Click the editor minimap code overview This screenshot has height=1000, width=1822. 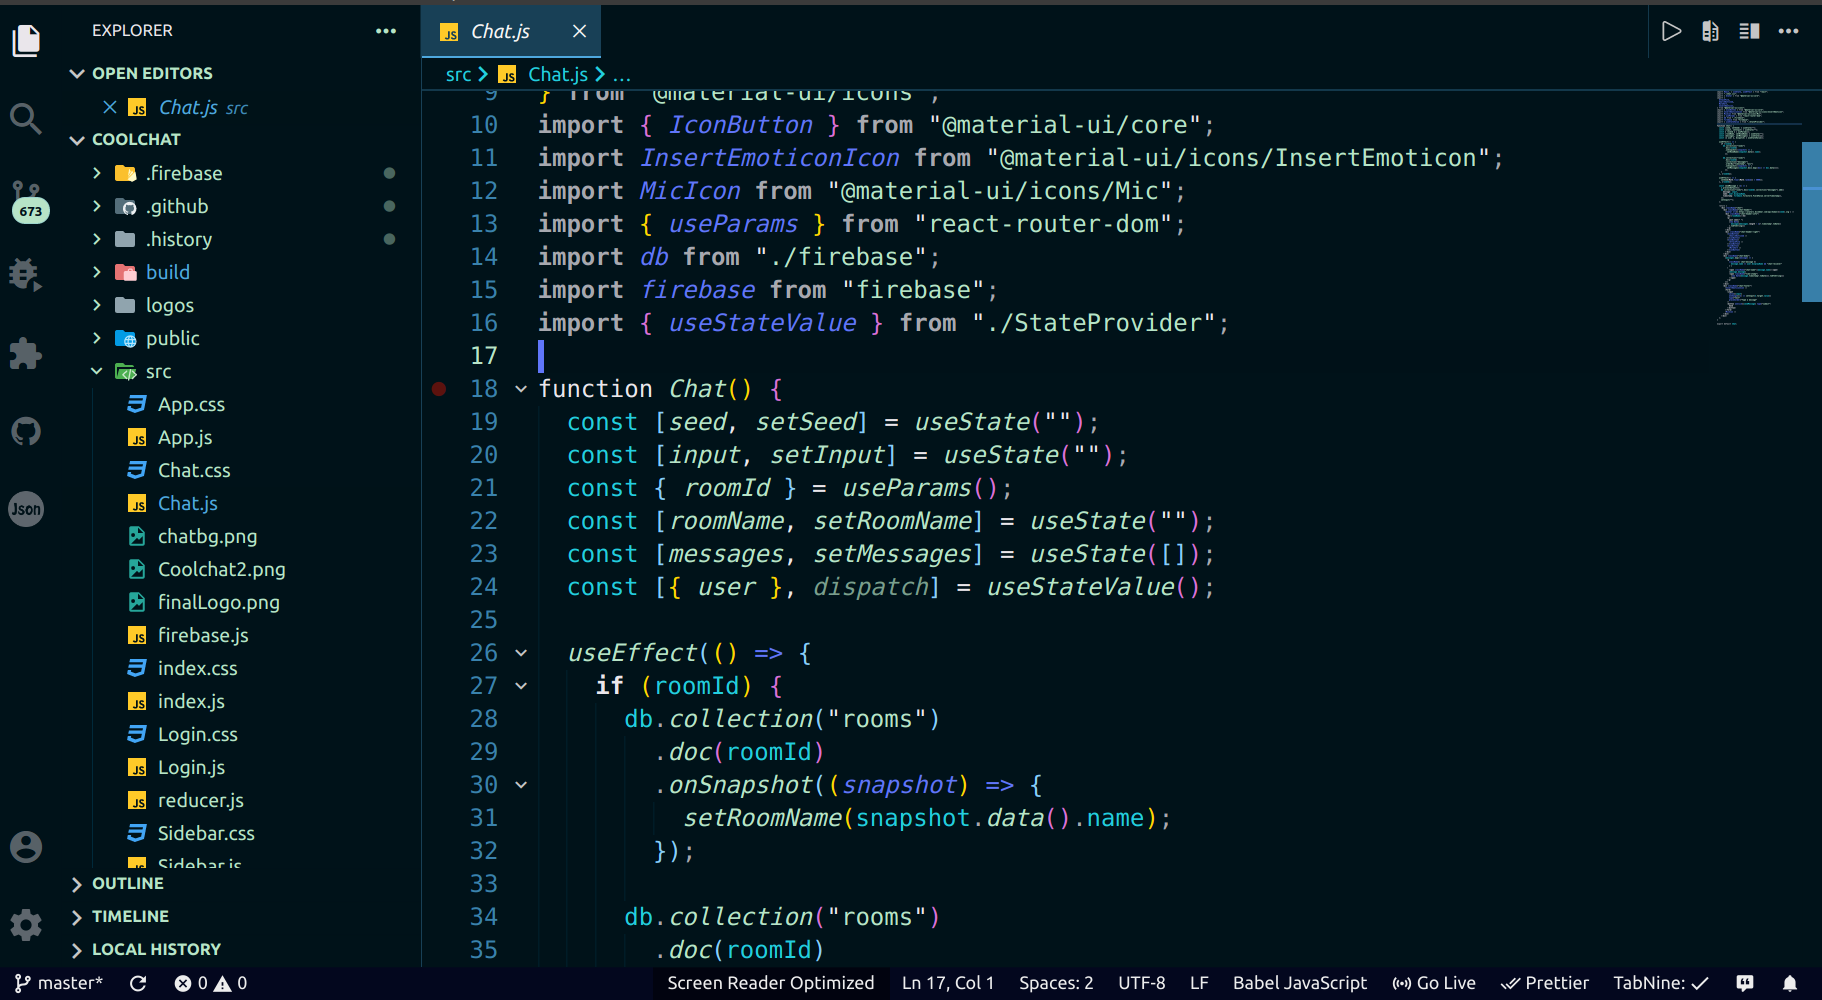tap(1758, 208)
